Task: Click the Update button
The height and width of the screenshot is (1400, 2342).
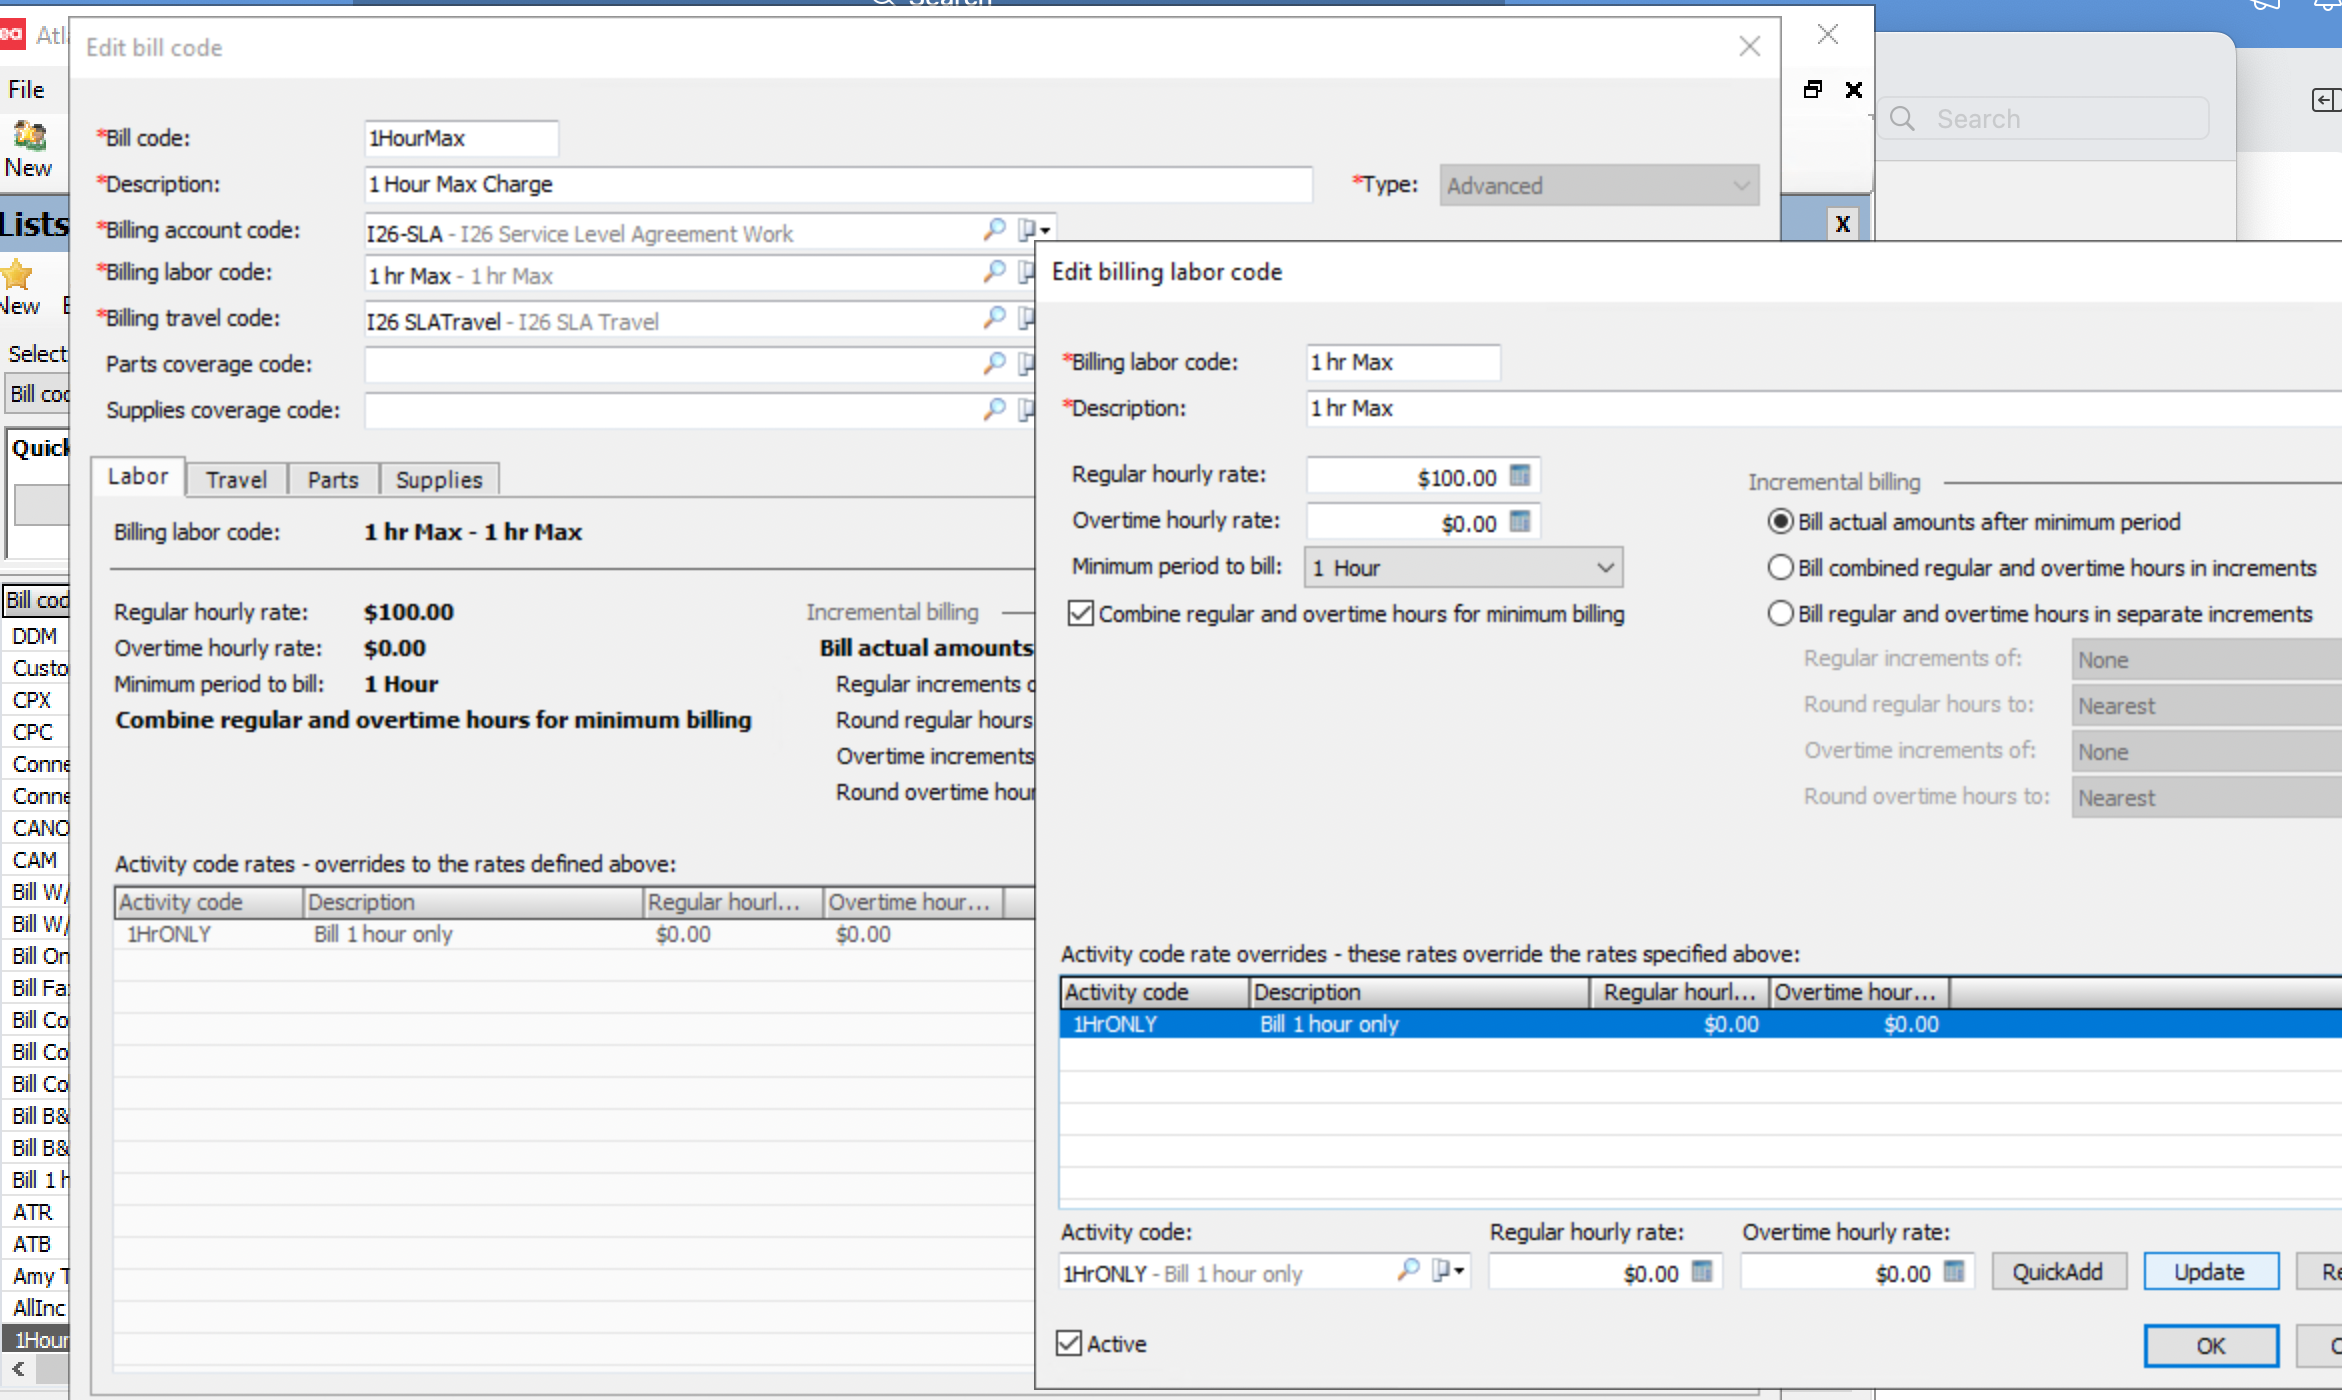Action: coord(2210,1272)
